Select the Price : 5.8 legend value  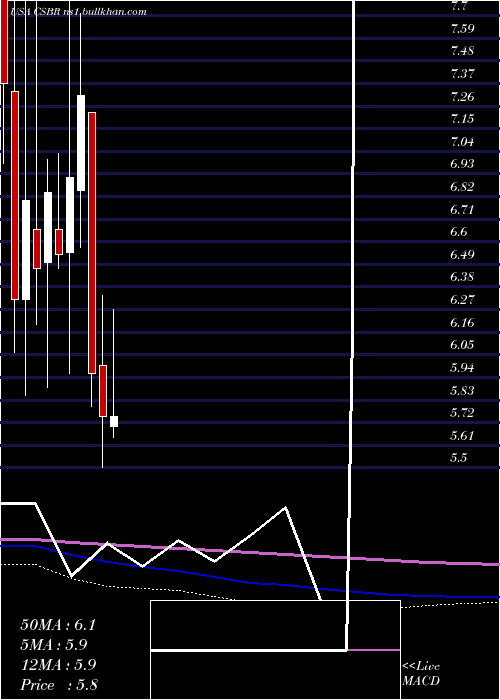(59, 685)
